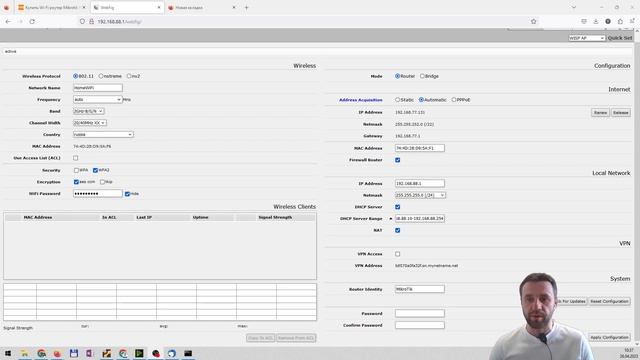The image size is (640, 360).
Task: Toggle aes ccm encryption checkbox
Action: point(76,182)
